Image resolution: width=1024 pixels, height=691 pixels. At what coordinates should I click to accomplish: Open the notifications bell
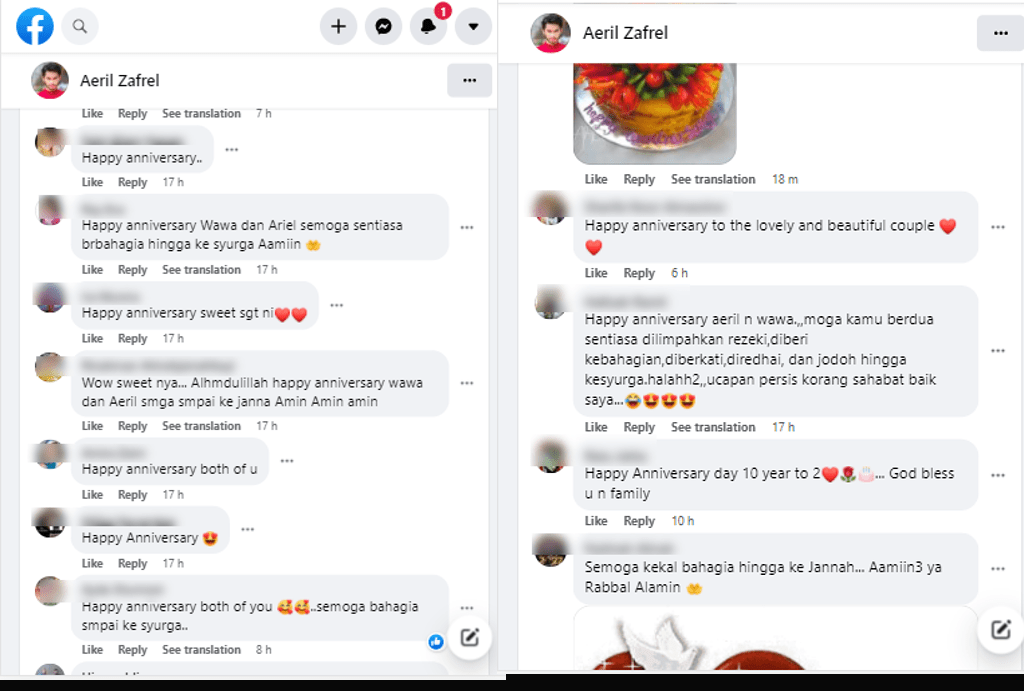point(428,26)
